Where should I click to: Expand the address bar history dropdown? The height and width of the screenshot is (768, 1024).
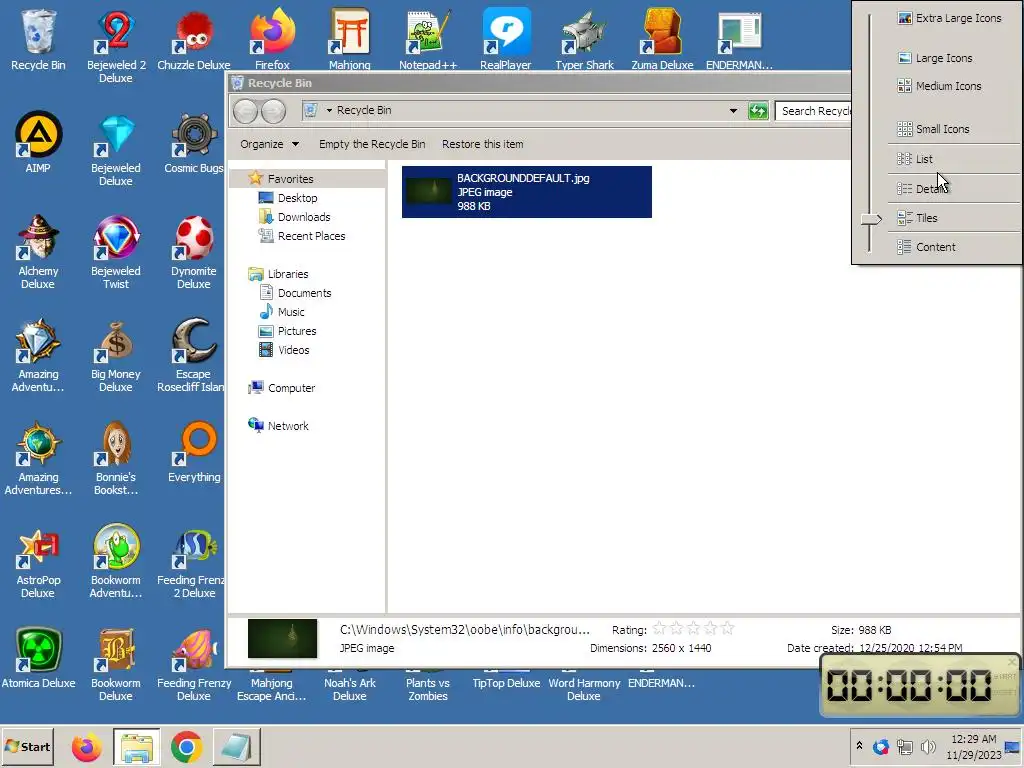tap(733, 111)
